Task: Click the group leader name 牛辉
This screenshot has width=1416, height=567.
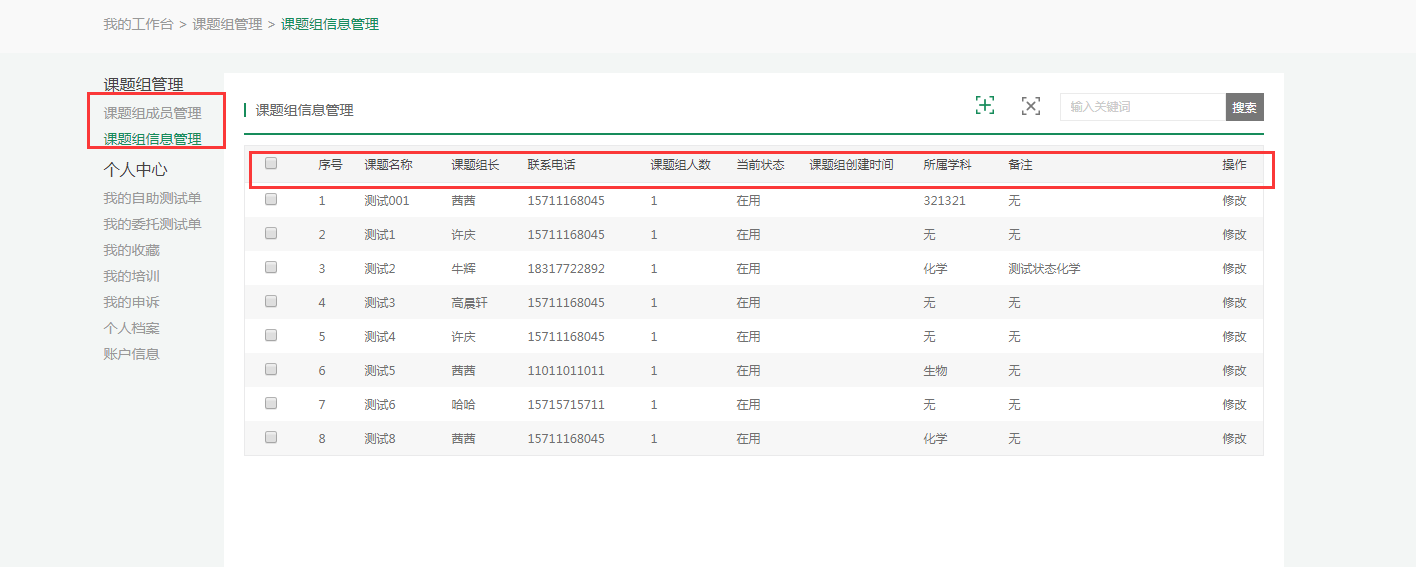Action: click(463, 269)
